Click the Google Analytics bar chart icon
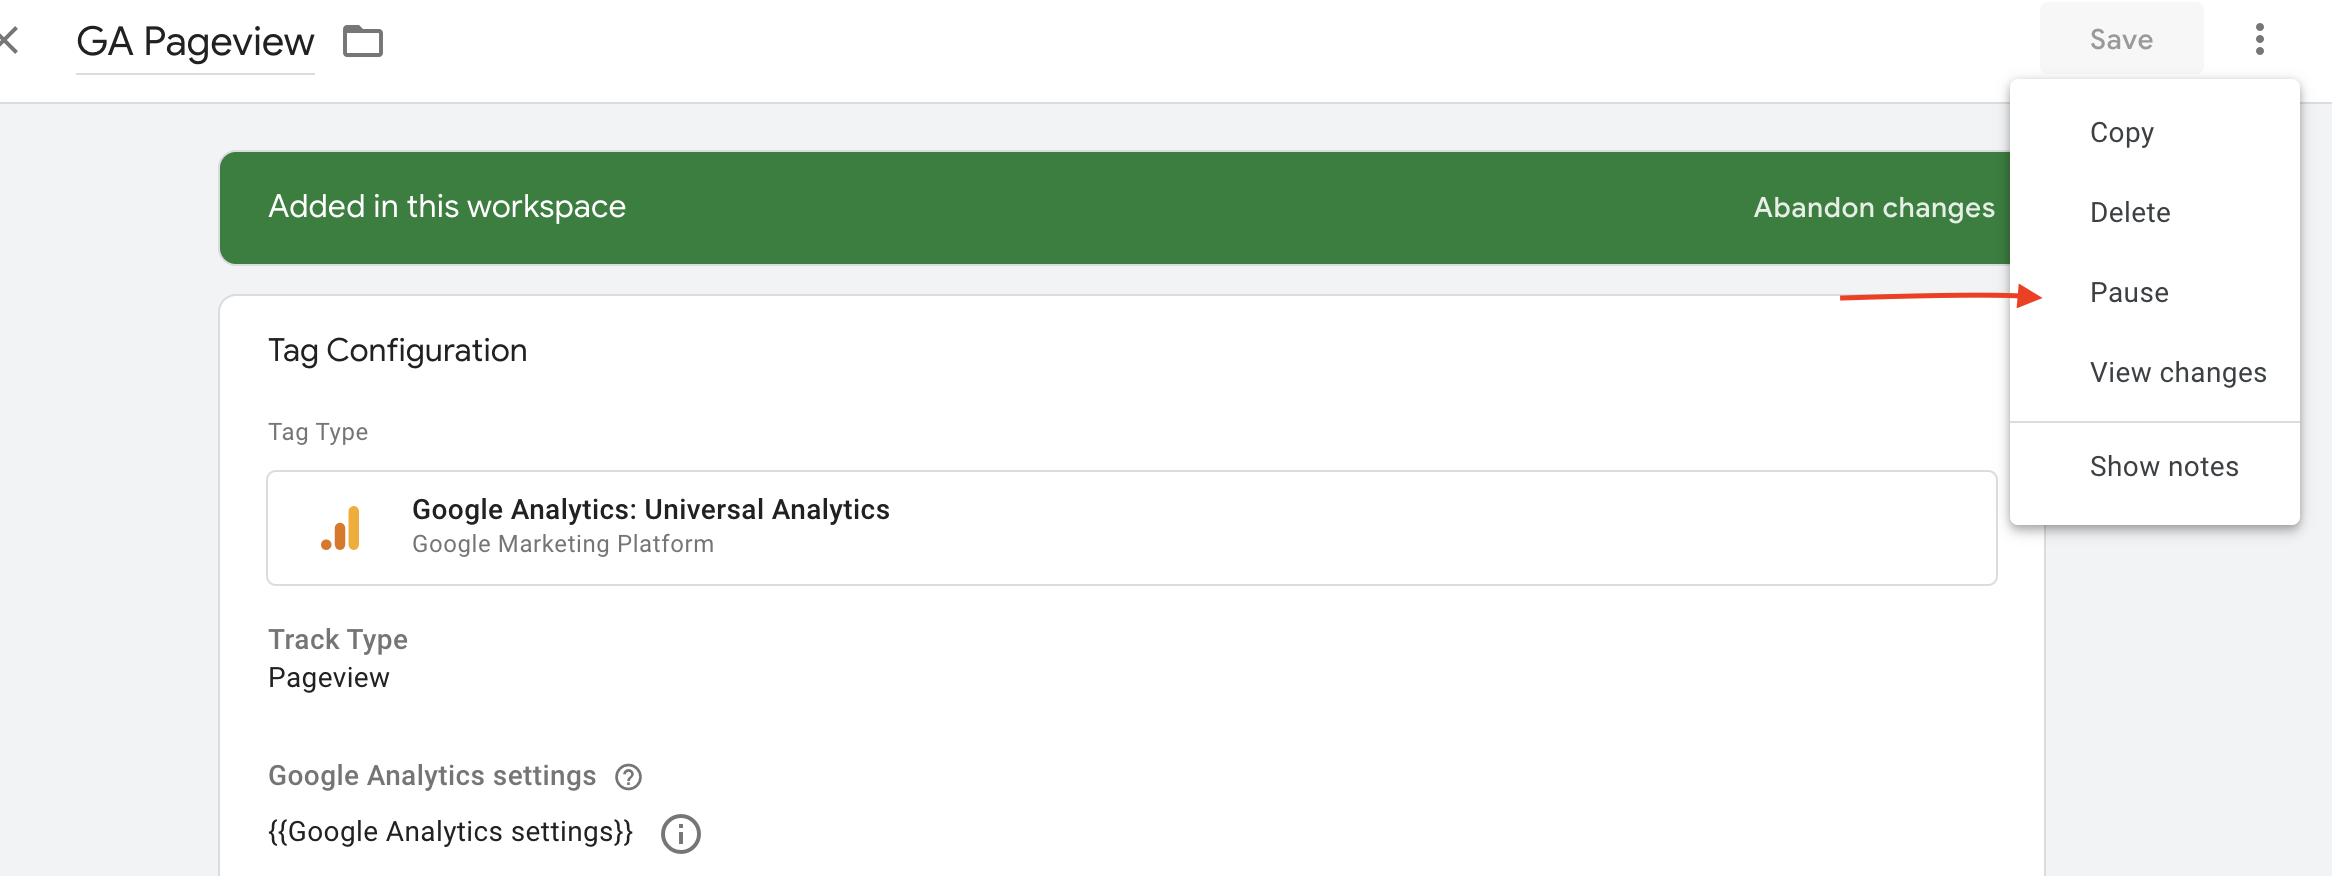The height and width of the screenshot is (876, 2332). coord(341,528)
